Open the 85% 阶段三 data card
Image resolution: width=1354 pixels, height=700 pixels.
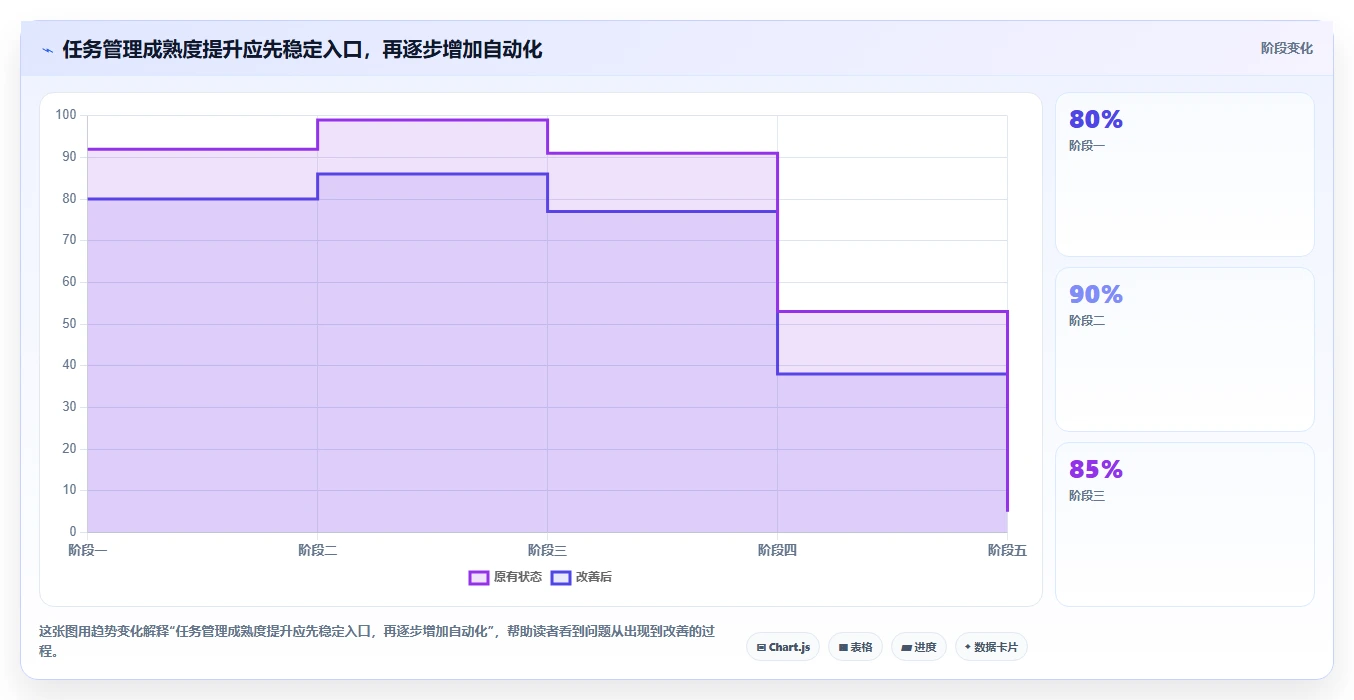pyautogui.click(x=1184, y=524)
